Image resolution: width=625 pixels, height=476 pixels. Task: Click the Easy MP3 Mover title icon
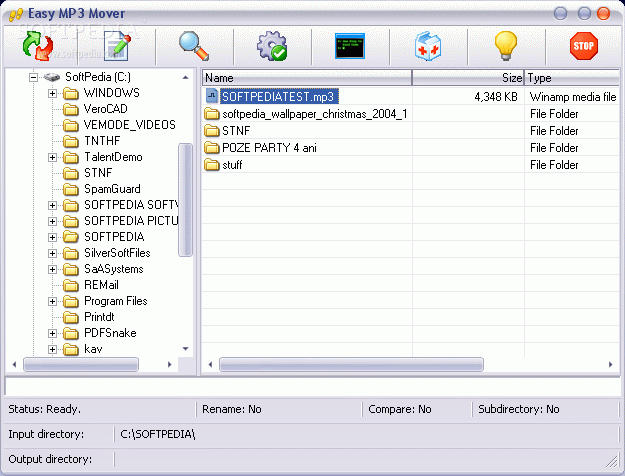pyautogui.click(x=16, y=15)
